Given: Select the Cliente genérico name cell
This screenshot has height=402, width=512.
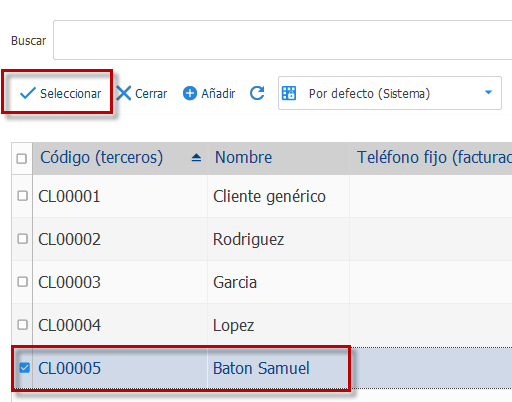Looking at the screenshot, I should coord(278,196).
